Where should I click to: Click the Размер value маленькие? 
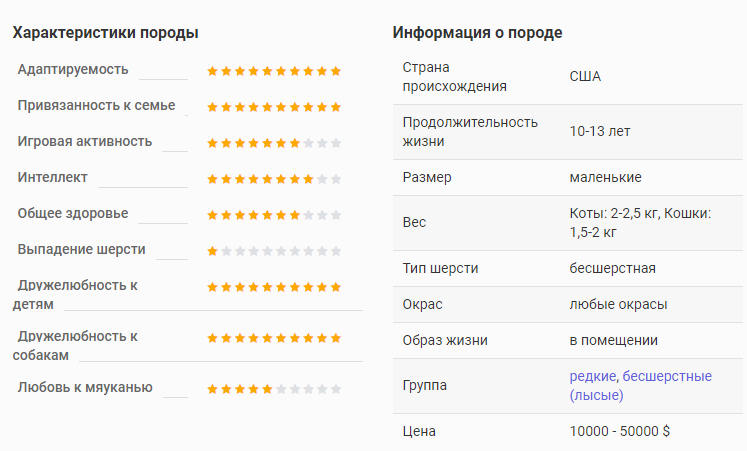point(606,177)
